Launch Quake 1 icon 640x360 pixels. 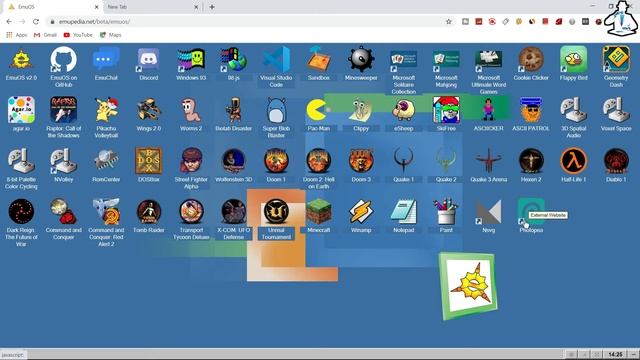(x=403, y=161)
